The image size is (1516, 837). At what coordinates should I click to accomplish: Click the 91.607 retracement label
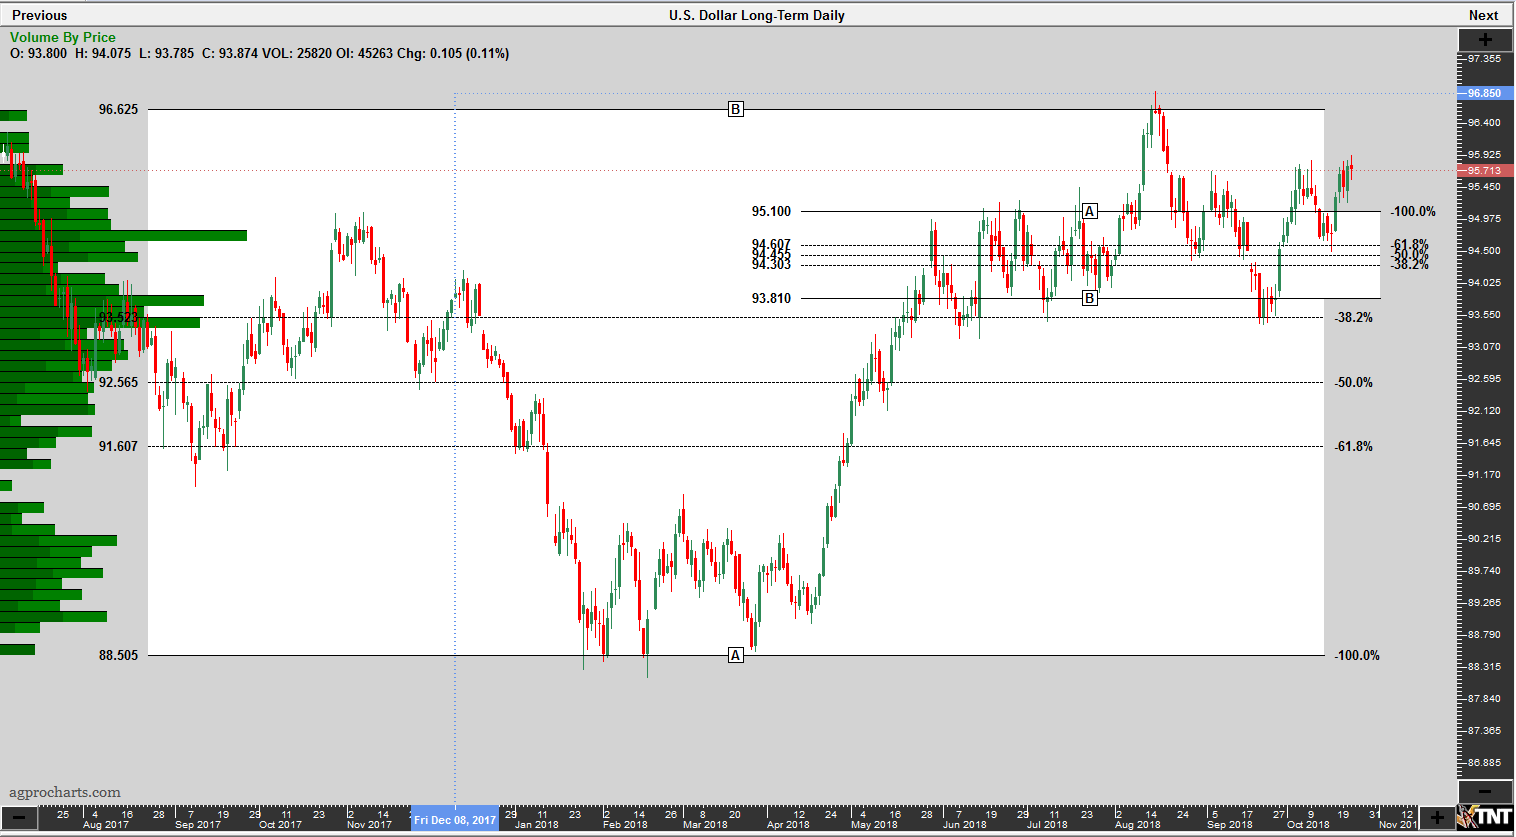pos(118,446)
